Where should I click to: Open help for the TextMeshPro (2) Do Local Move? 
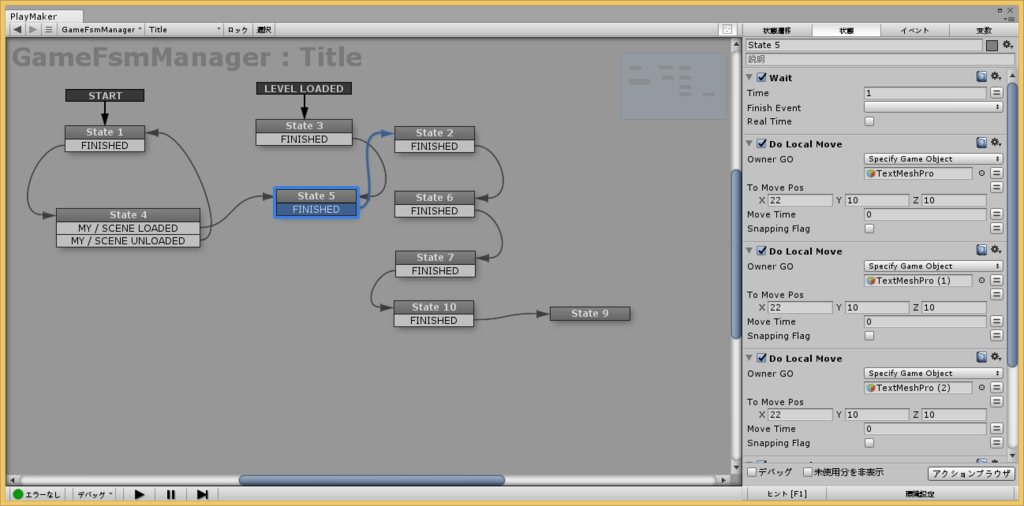(x=982, y=357)
